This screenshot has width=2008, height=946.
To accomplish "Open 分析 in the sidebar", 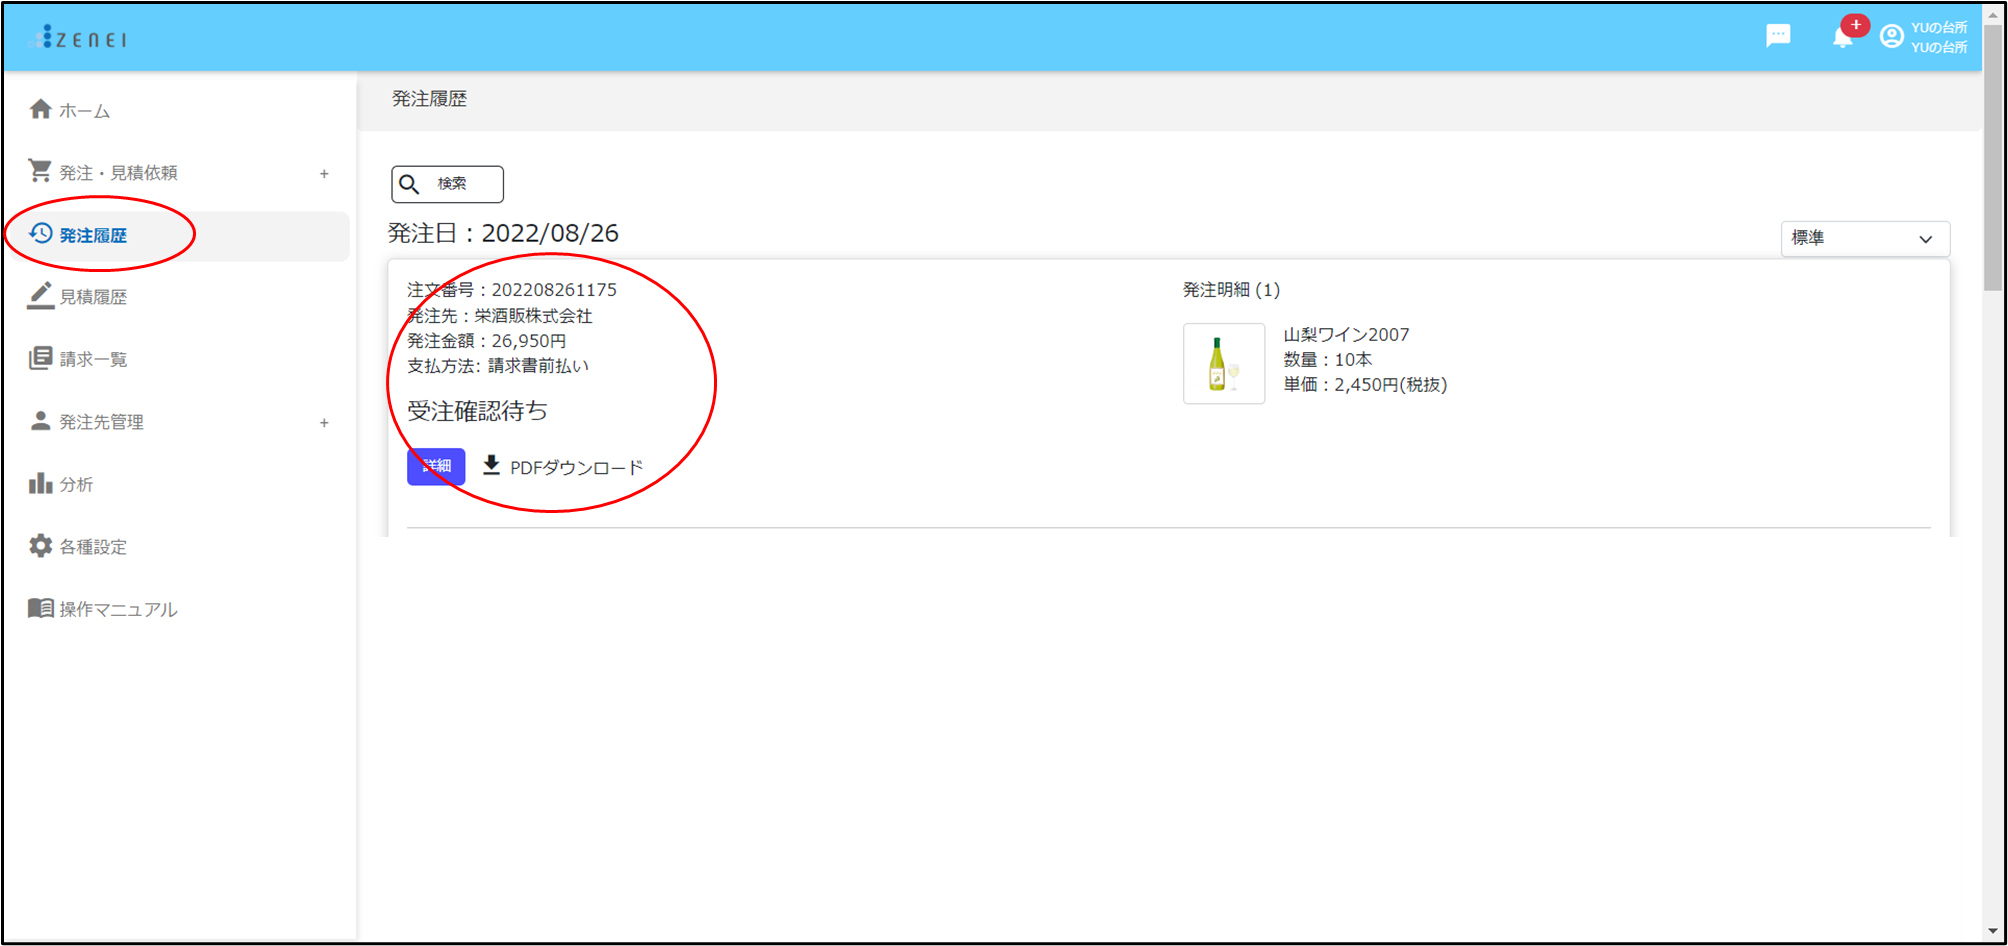I will (x=76, y=484).
